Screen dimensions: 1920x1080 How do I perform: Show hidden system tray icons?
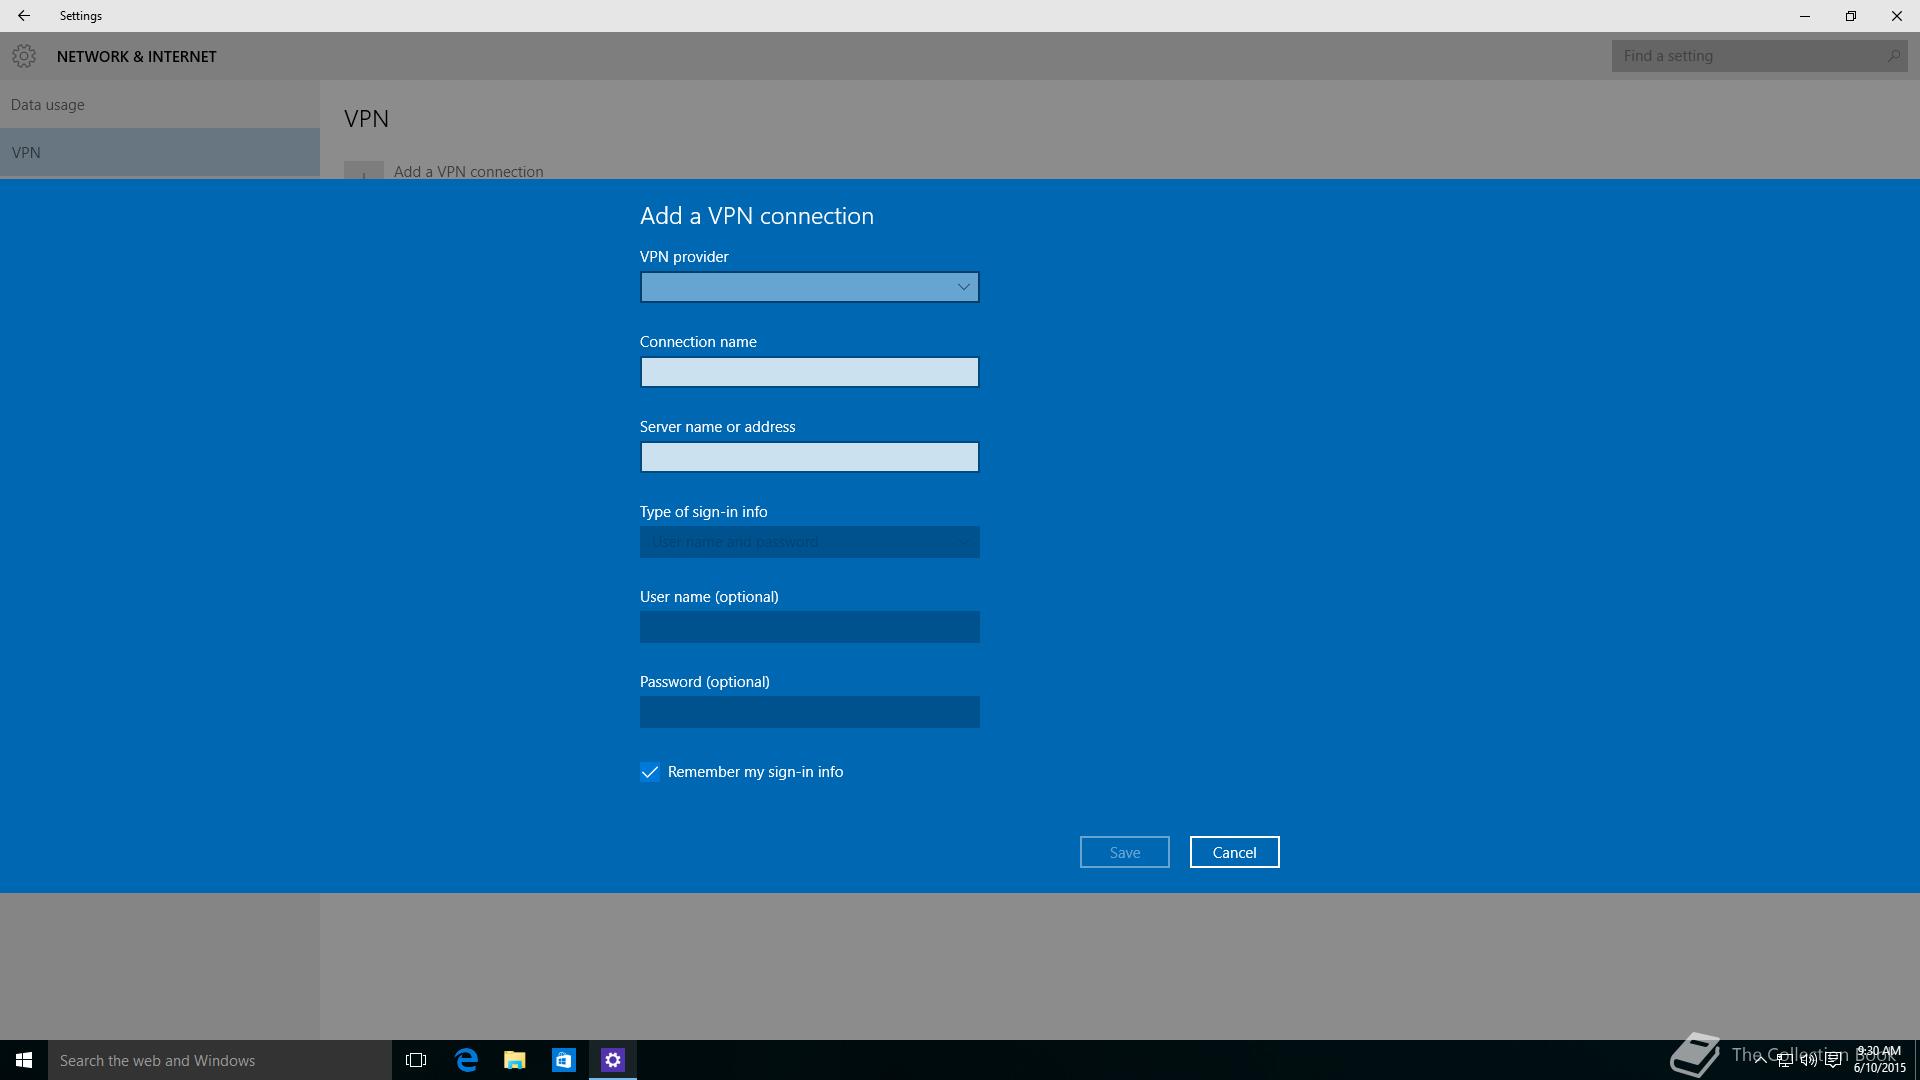click(x=1760, y=1061)
